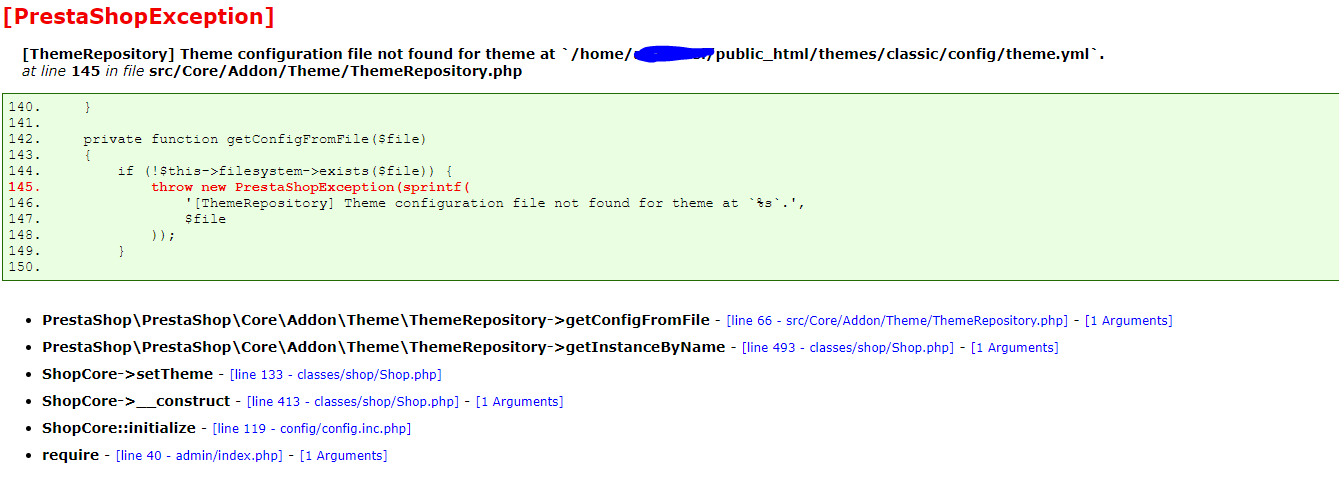Show arguments for require trace entry

pos(343,456)
